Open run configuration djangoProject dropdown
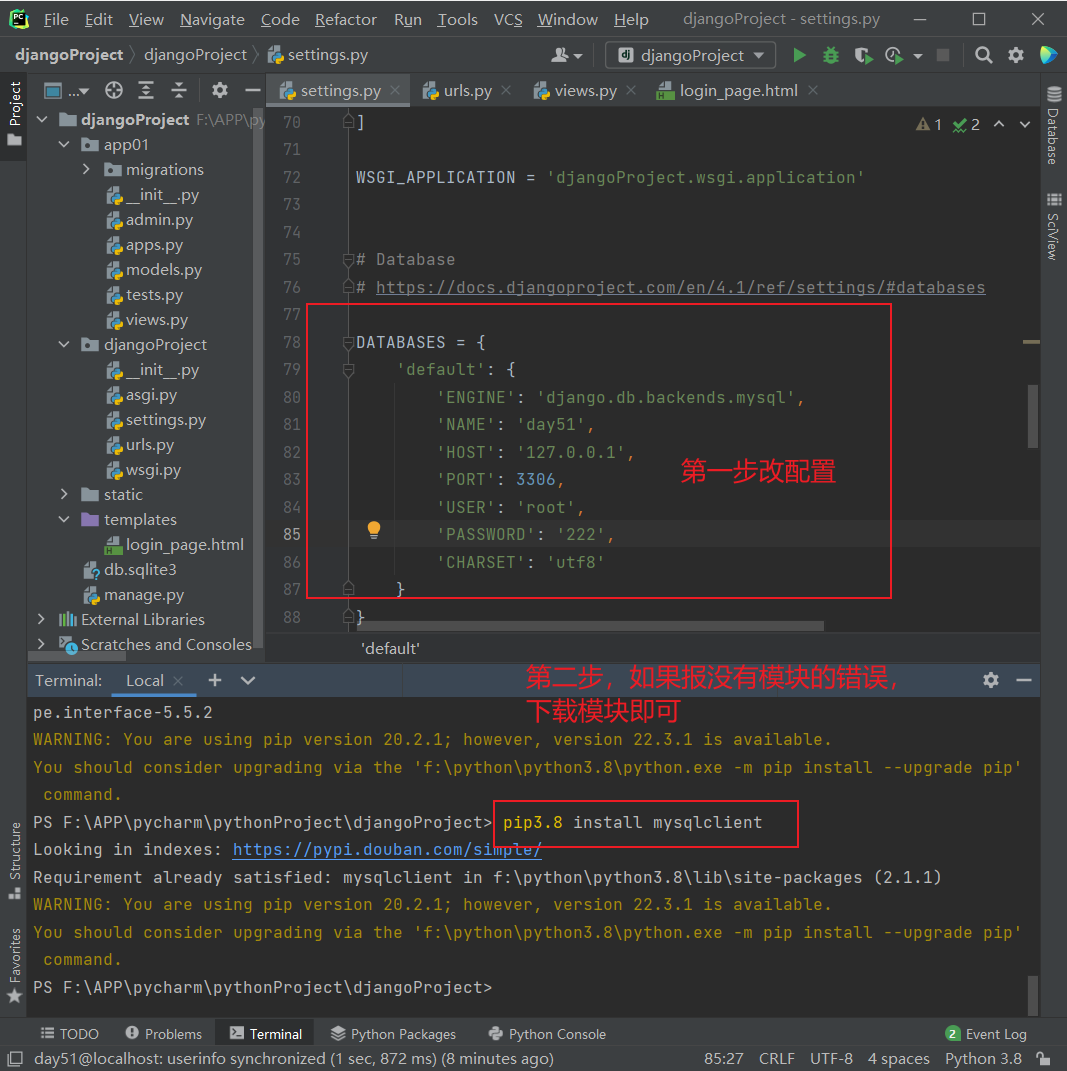Image resolution: width=1067 pixels, height=1071 pixels. 691,55
